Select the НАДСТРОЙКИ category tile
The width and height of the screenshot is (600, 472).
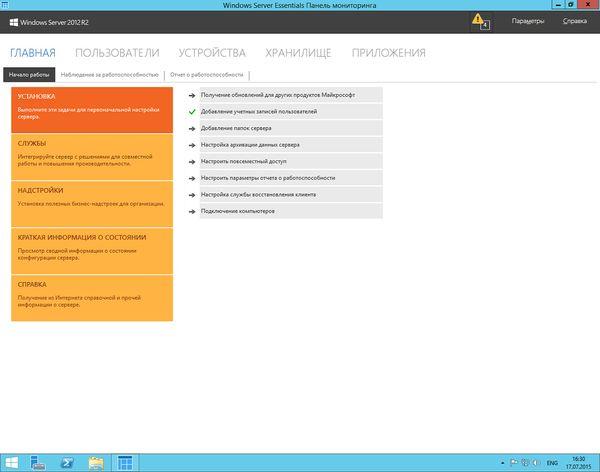click(x=92, y=204)
